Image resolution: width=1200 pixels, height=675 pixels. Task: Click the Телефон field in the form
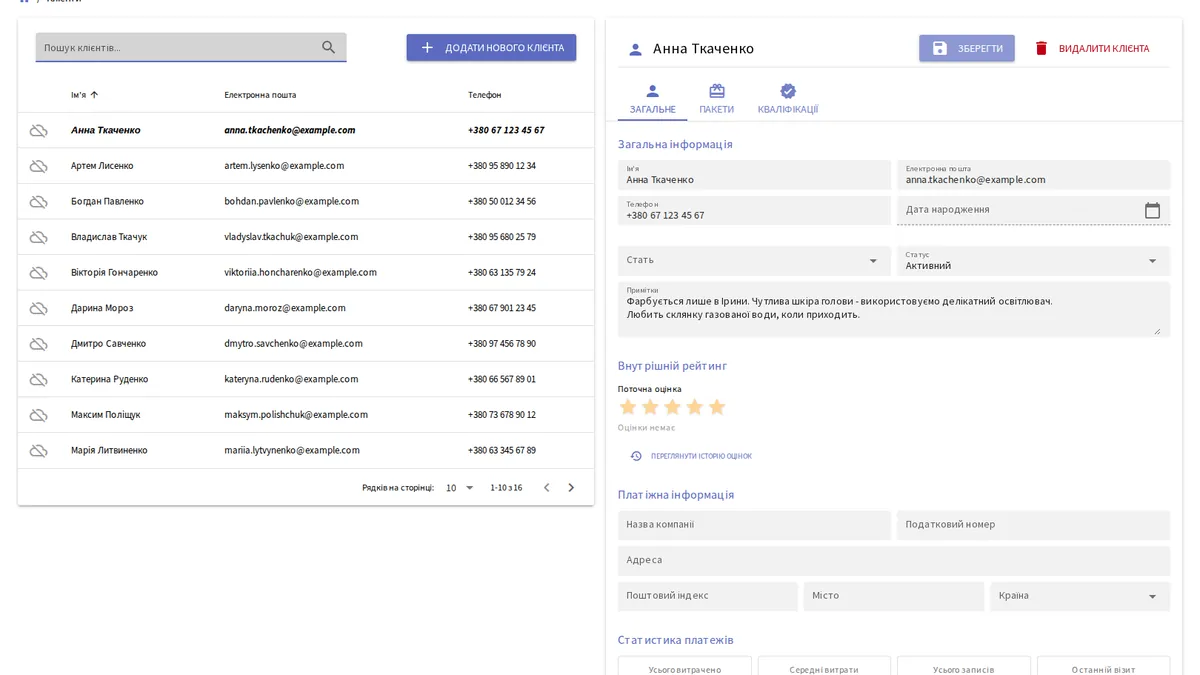(754, 210)
